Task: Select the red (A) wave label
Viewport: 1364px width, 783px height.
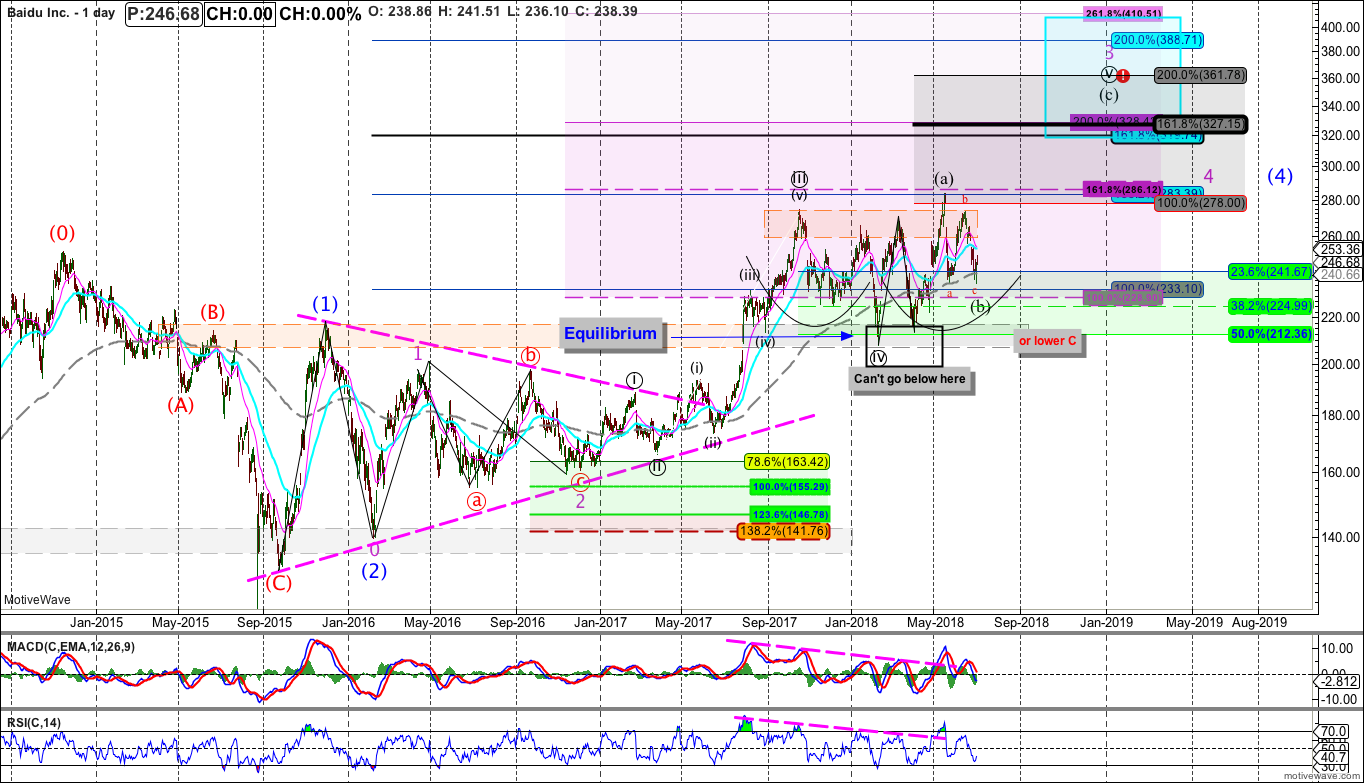Action: point(180,405)
